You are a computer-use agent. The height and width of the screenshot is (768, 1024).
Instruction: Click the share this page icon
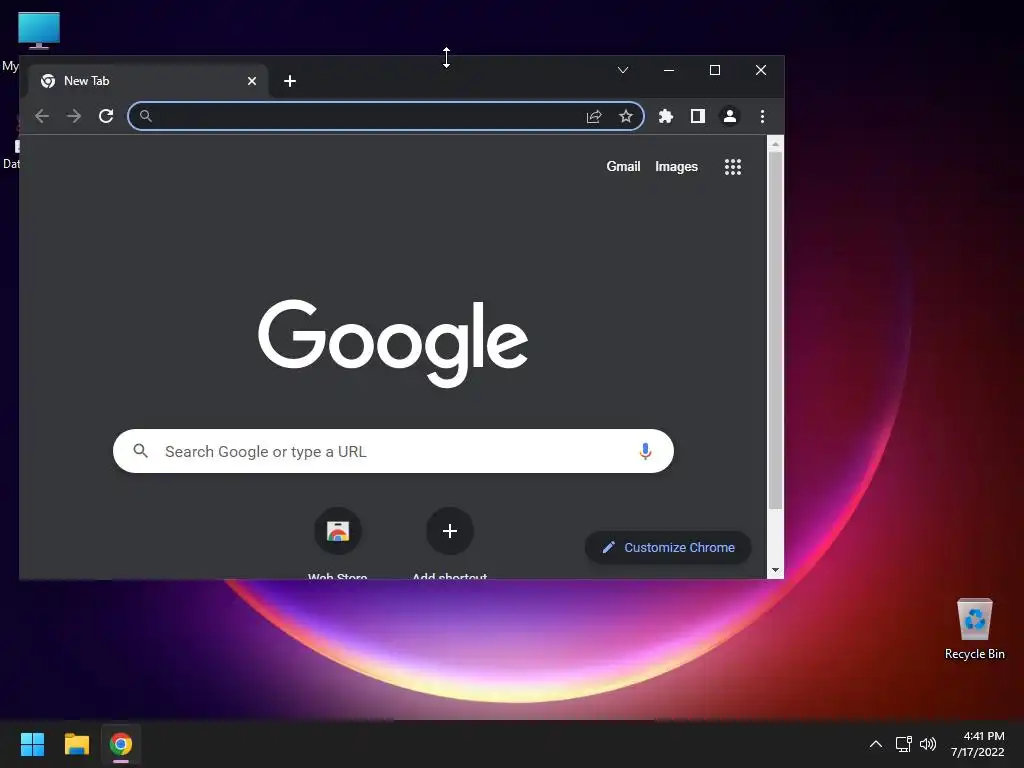(594, 116)
